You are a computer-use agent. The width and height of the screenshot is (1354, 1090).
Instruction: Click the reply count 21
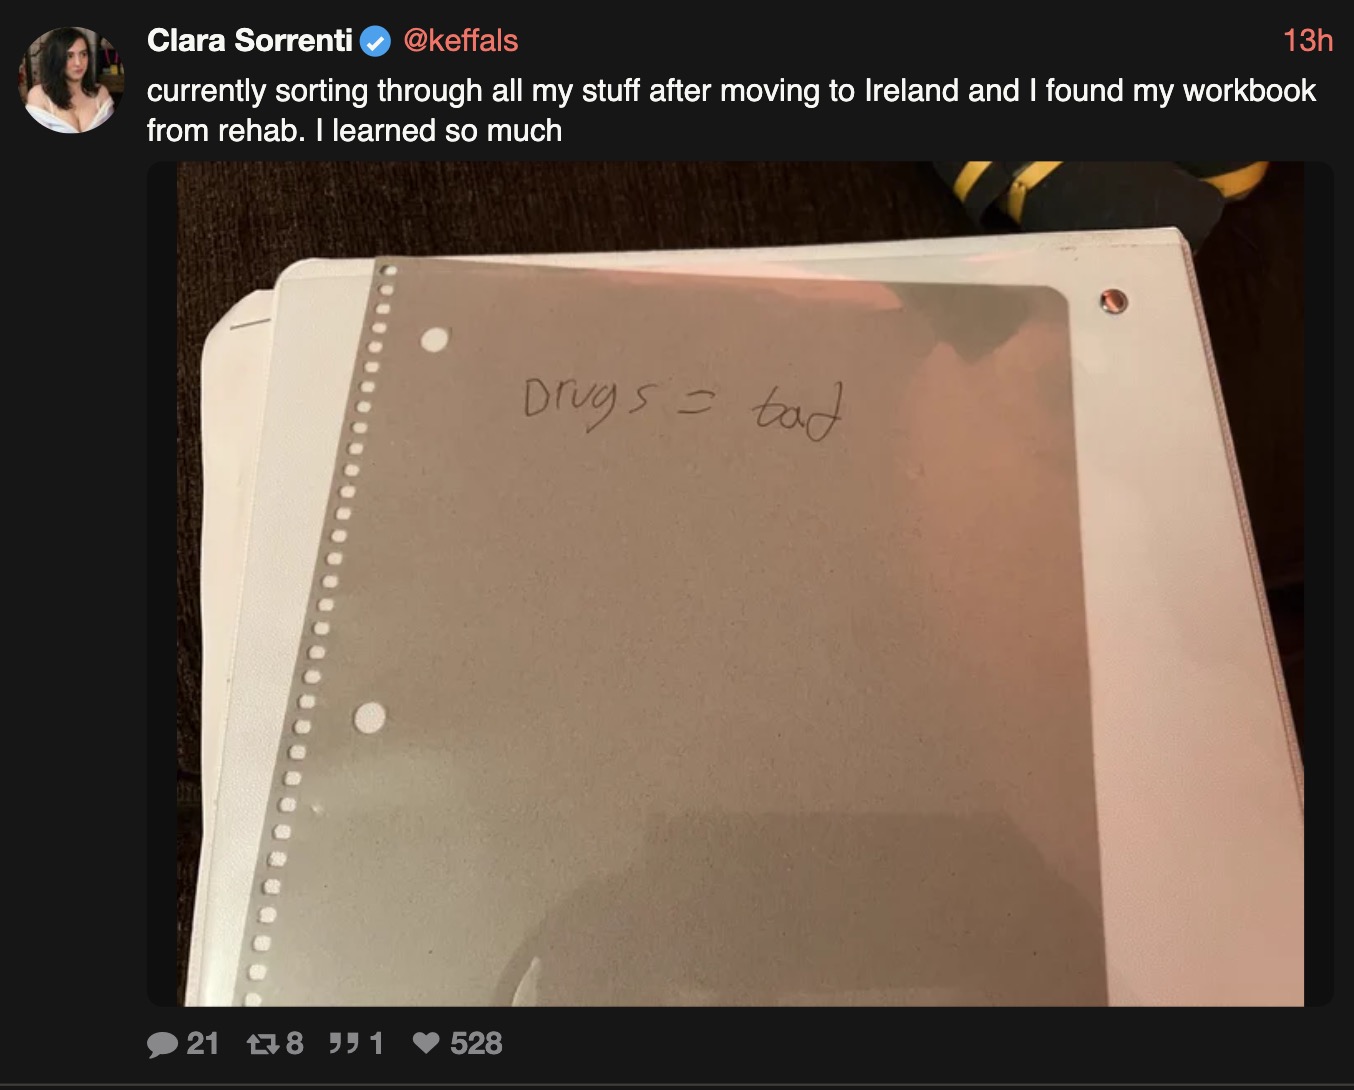coord(202,1044)
